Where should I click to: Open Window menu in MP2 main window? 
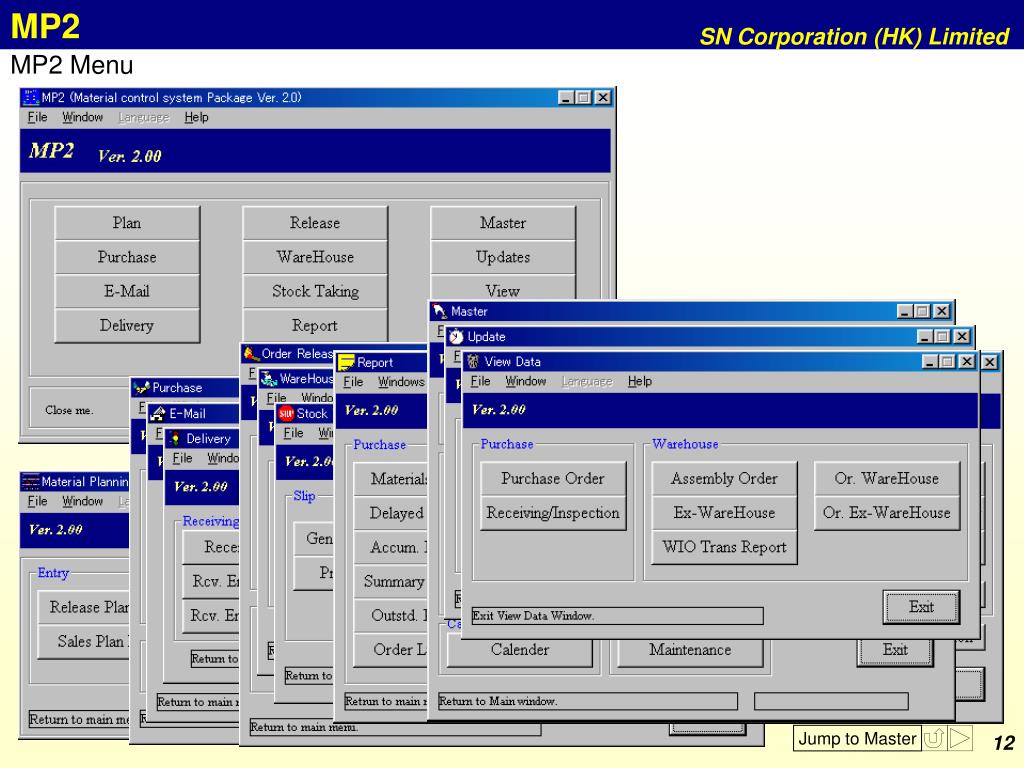click(x=83, y=118)
